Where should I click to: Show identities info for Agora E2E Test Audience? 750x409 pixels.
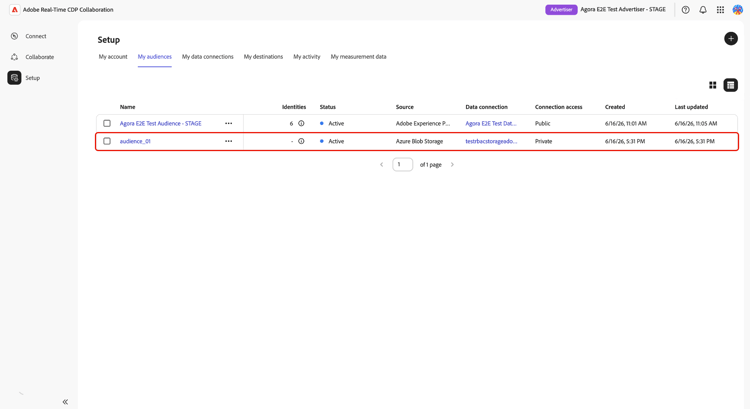[301, 123]
